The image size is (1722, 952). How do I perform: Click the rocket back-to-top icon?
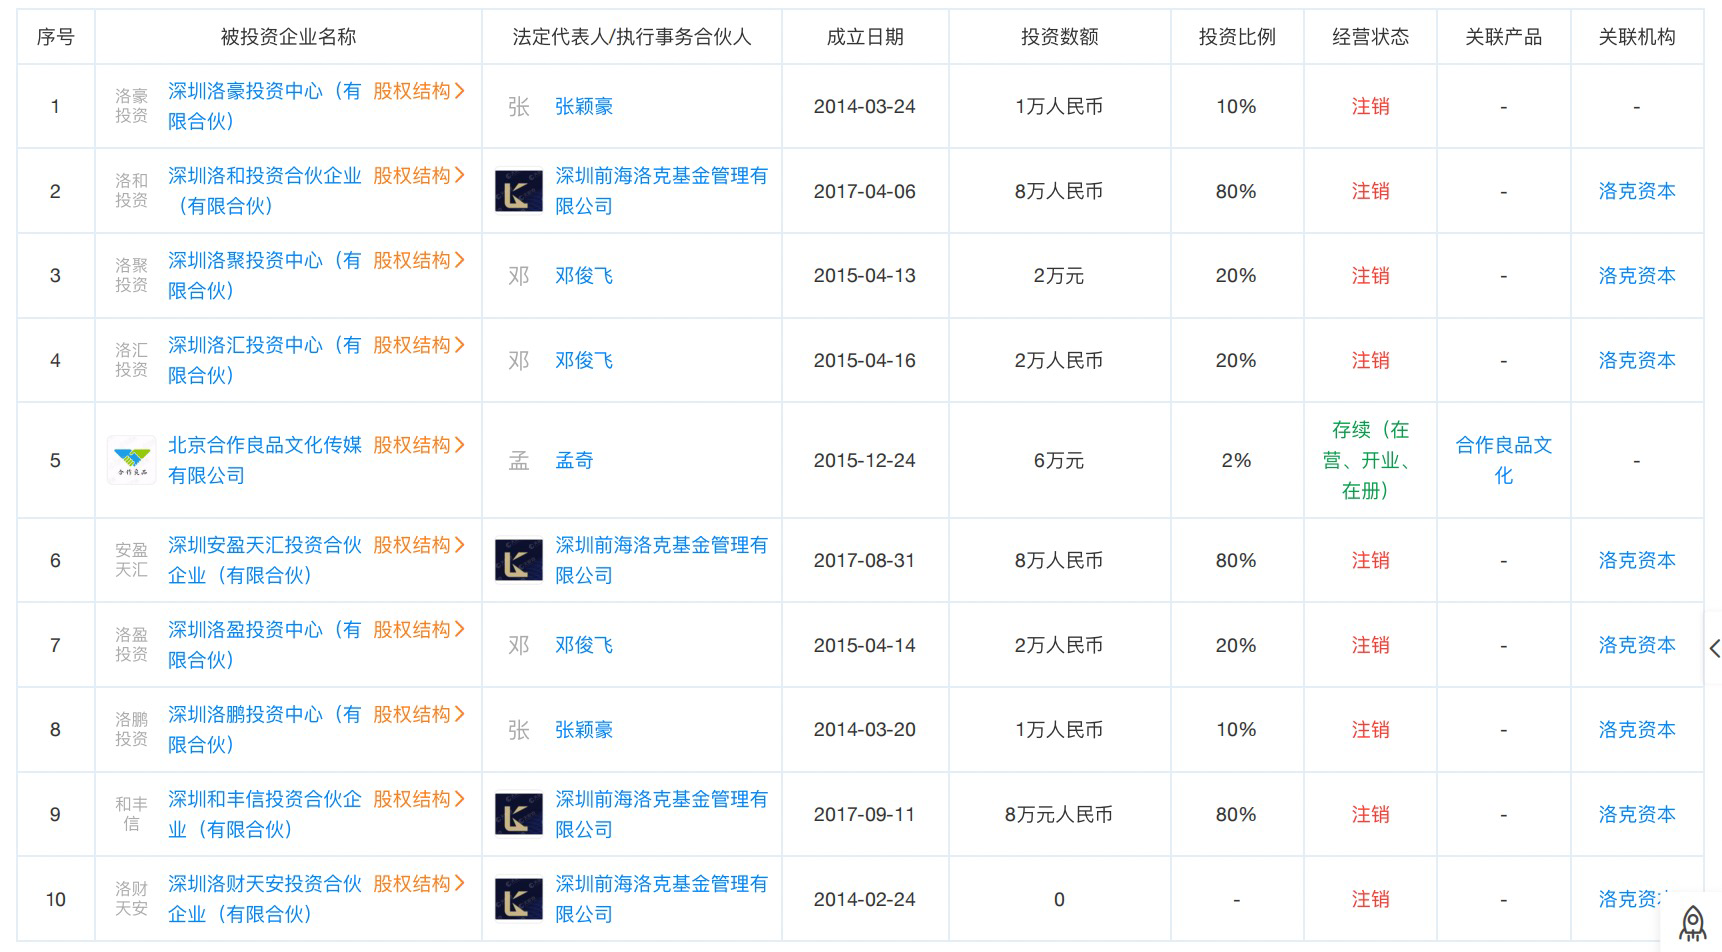(1692, 922)
